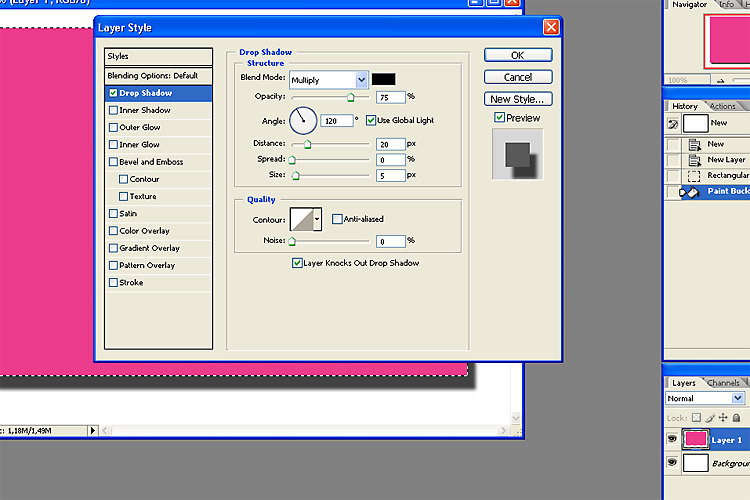Screen dimensions: 750x500
Task: Click the Size value field
Action: (391, 176)
